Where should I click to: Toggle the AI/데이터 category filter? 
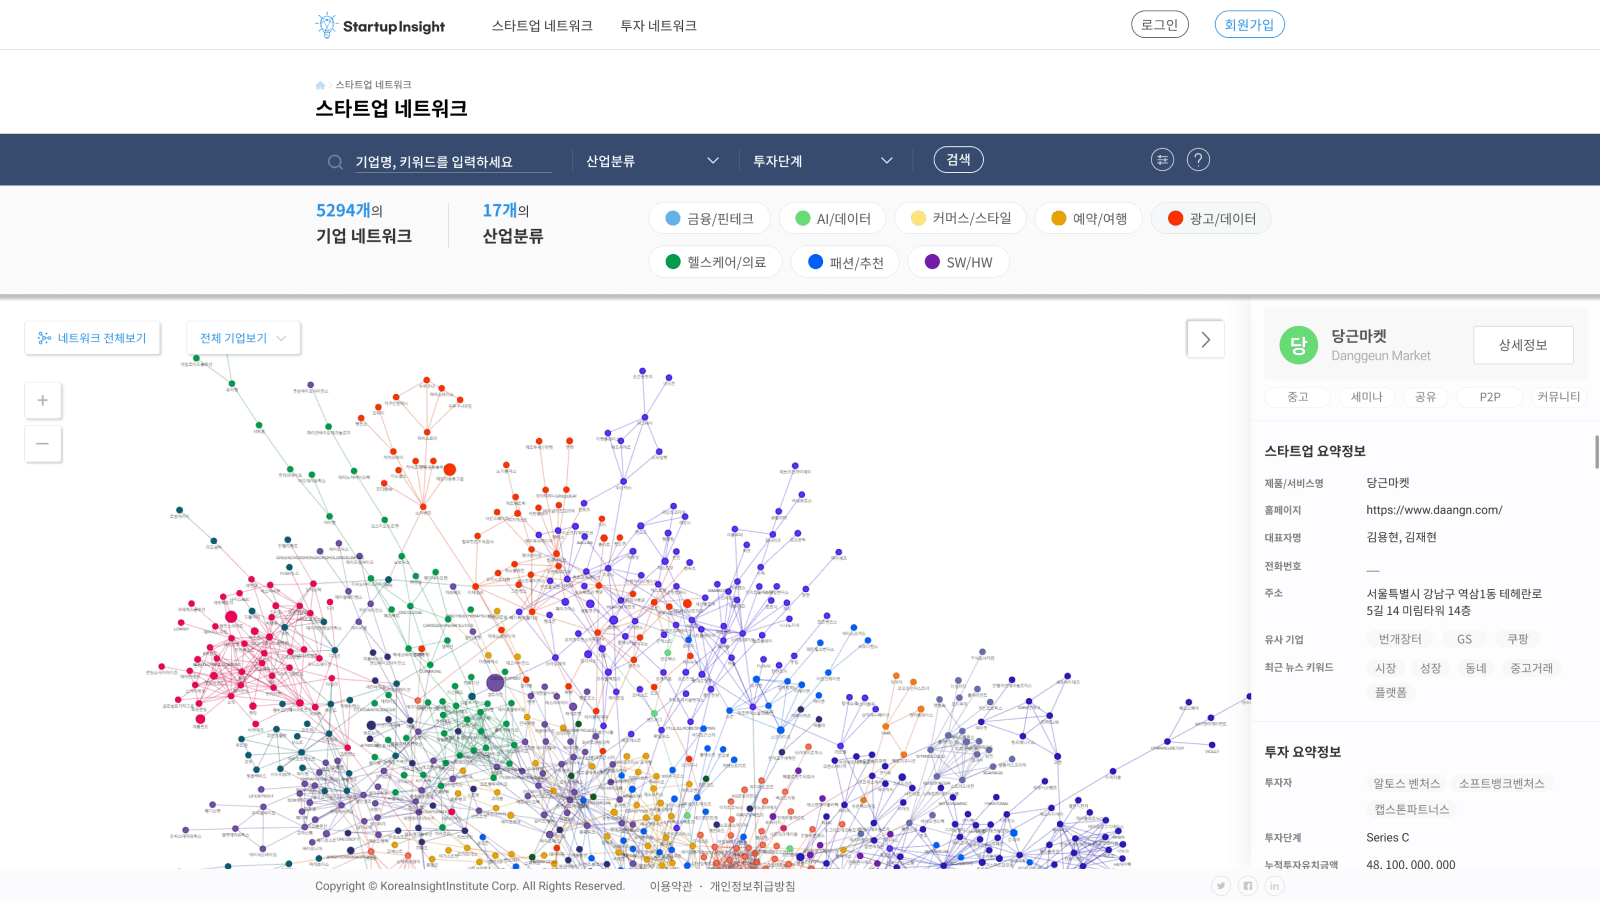[x=832, y=219]
